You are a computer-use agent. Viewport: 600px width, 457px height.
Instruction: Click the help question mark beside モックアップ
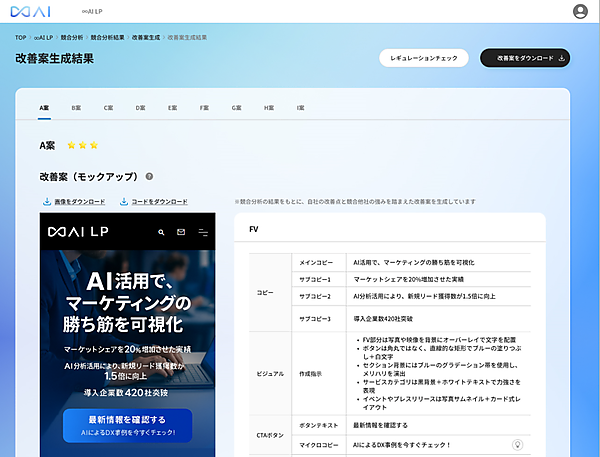tap(149, 176)
